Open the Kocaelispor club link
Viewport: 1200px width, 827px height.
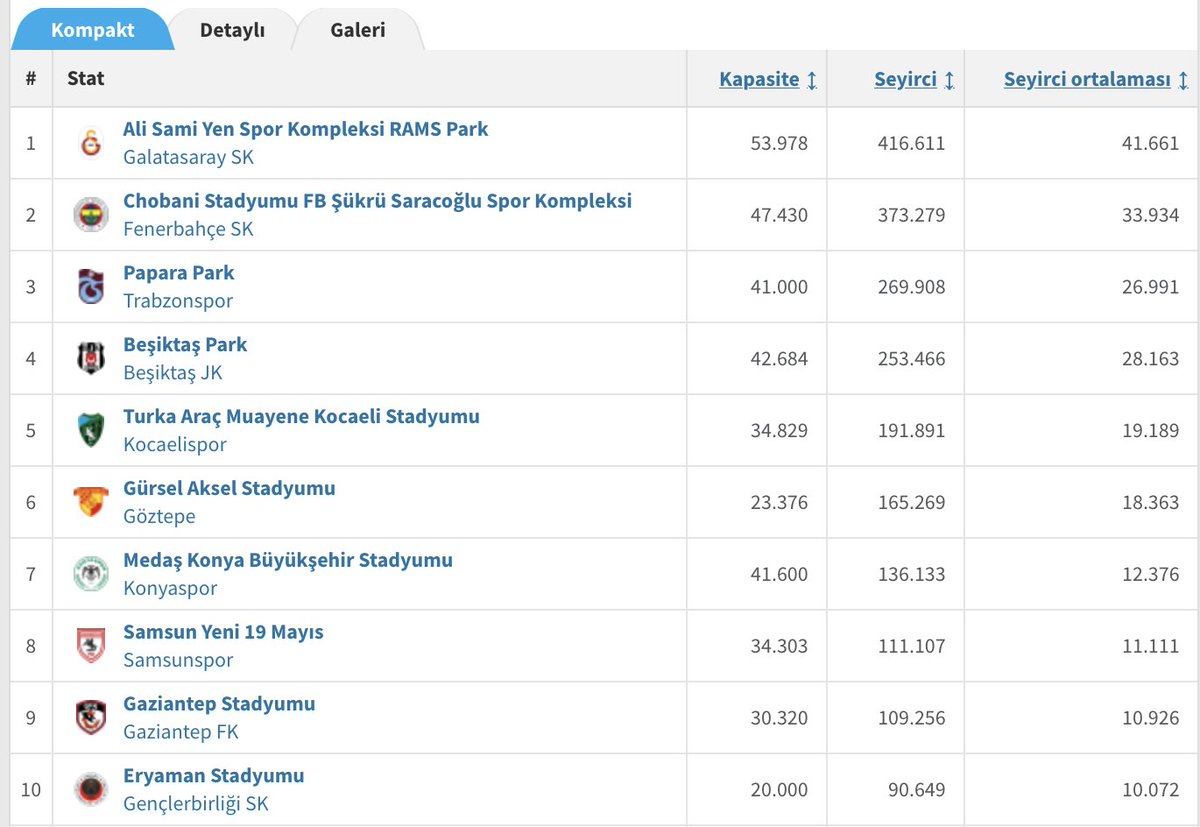tap(175, 445)
